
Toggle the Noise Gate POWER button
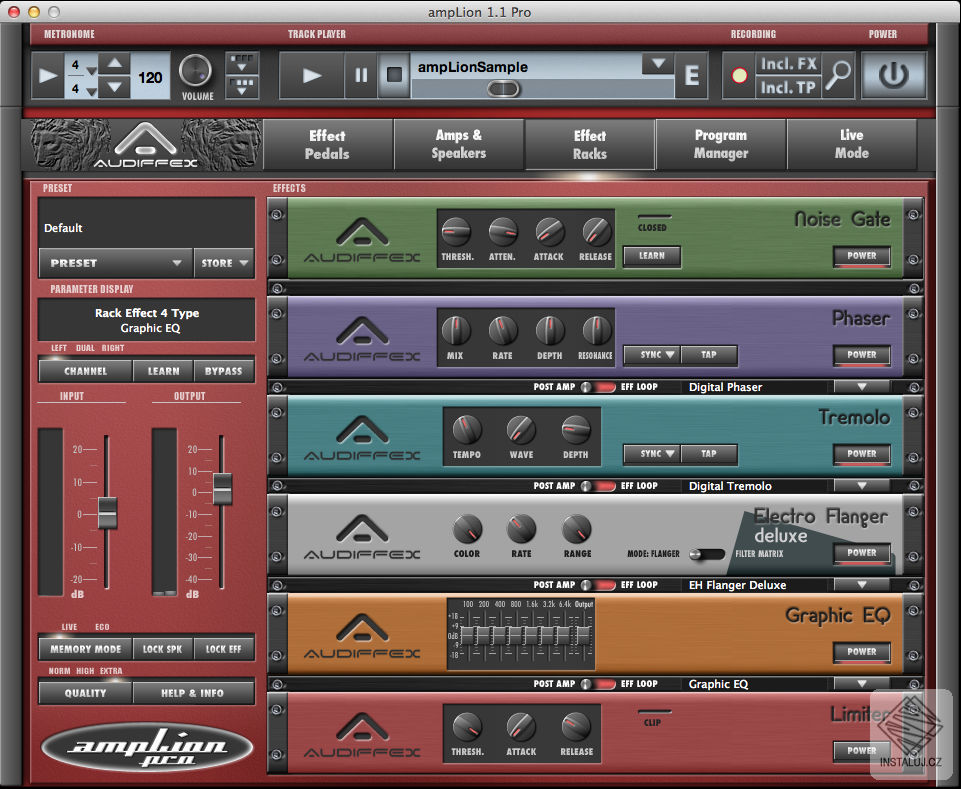click(x=862, y=256)
